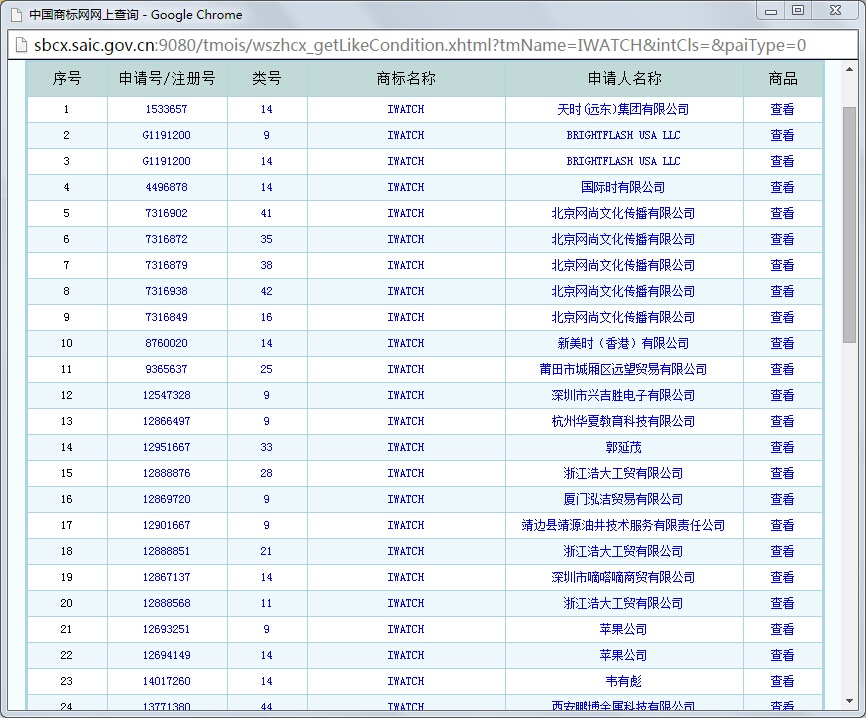Open applicant 国际时有限公司
This screenshot has height=718, width=866.
coord(623,187)
